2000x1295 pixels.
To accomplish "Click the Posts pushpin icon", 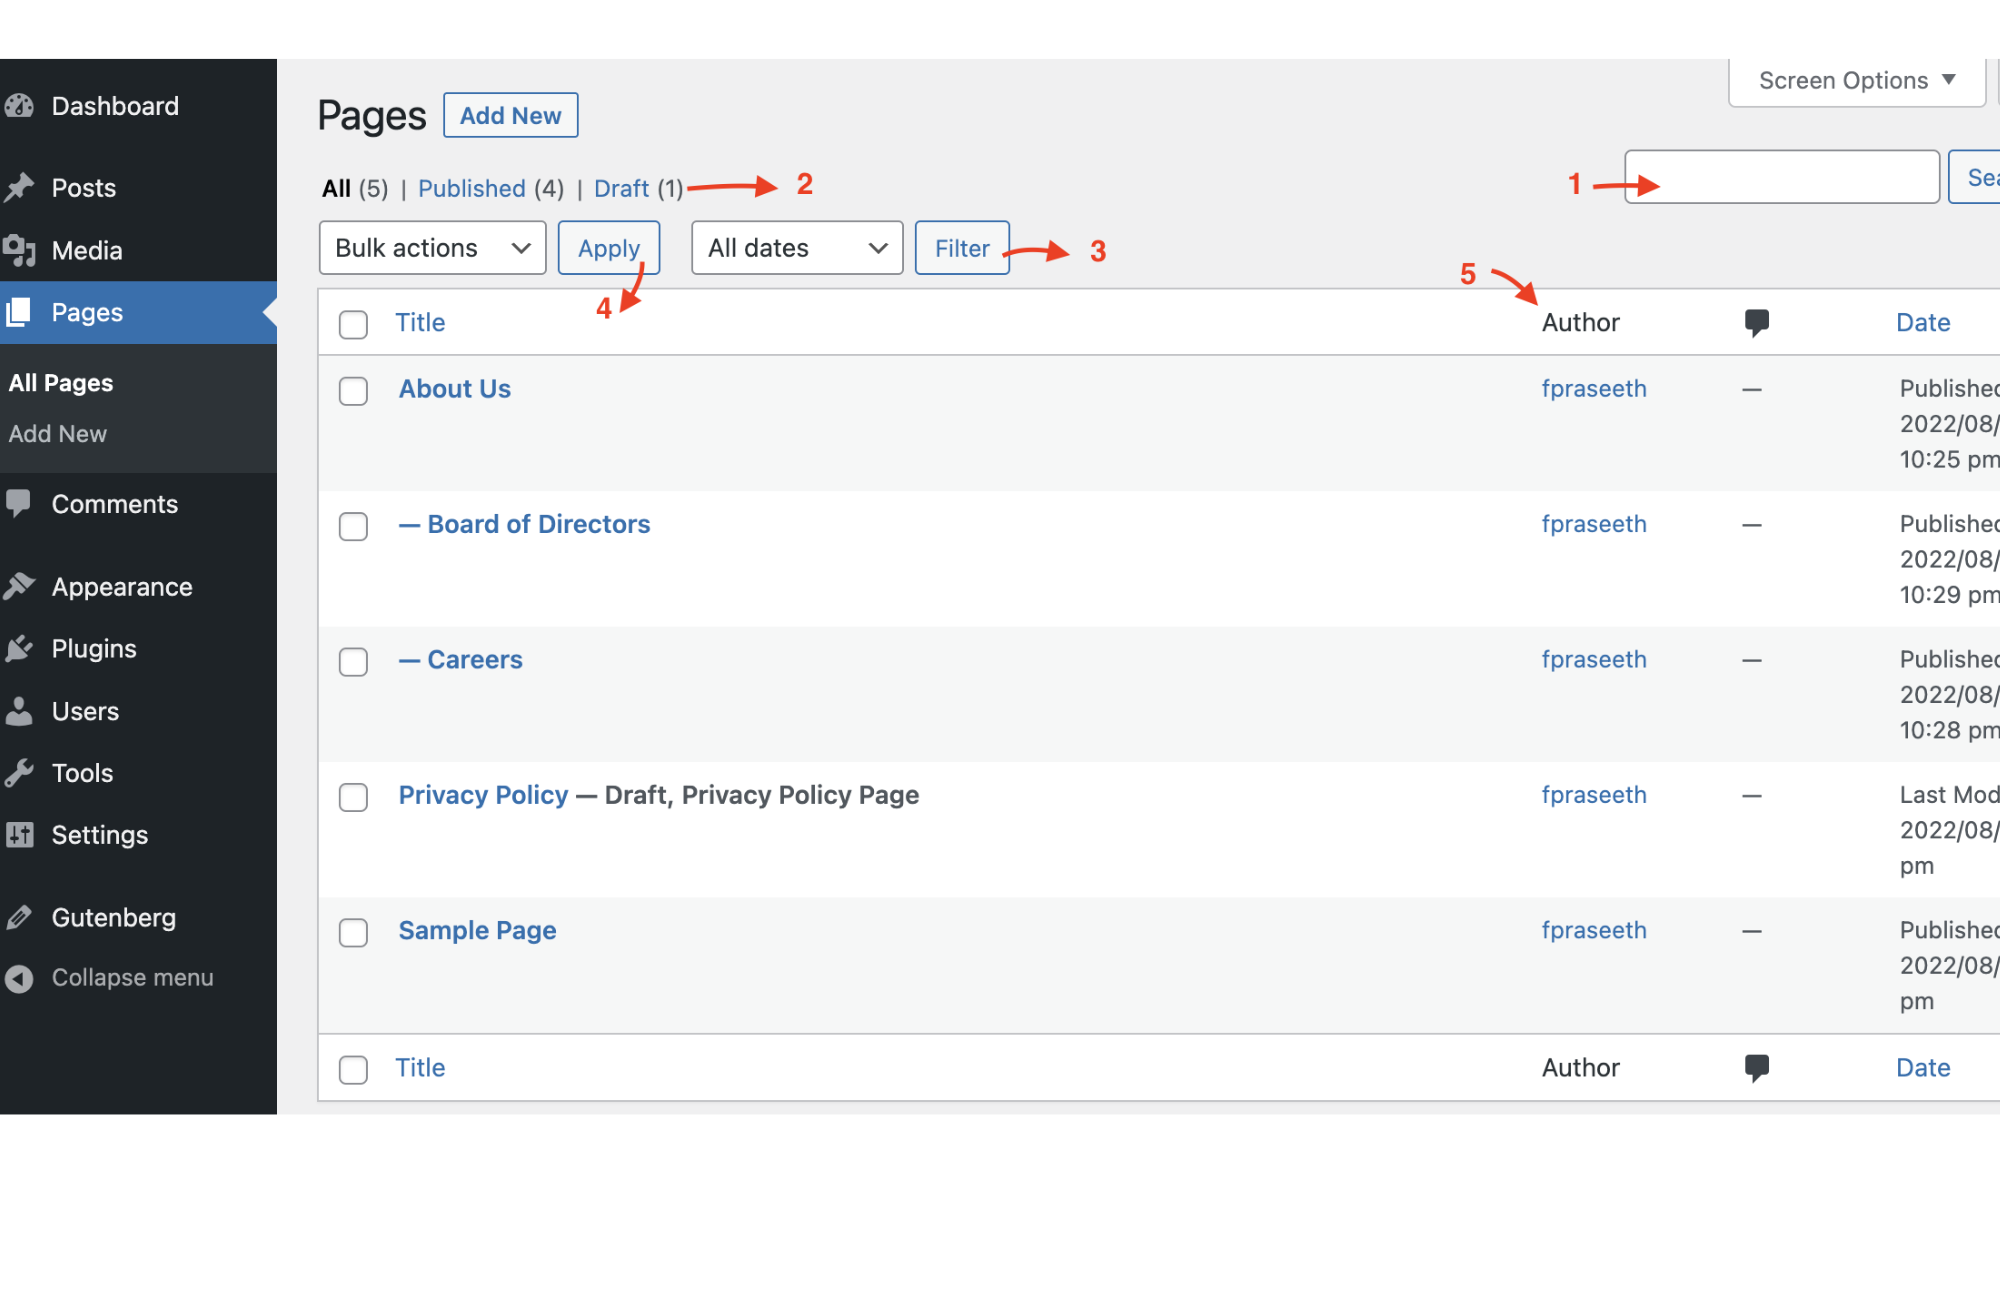I will coord(19,188).
